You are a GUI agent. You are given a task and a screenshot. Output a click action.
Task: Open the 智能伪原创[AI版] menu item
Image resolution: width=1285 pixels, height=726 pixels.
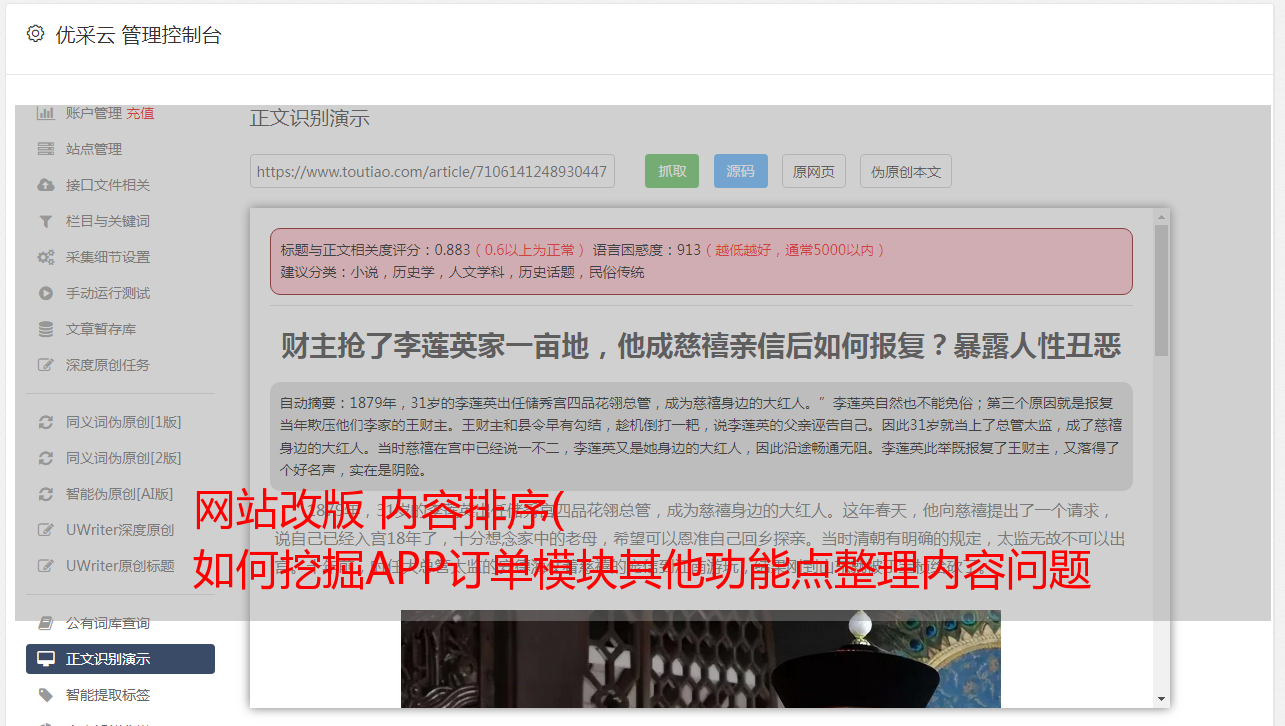coord(120,494)
